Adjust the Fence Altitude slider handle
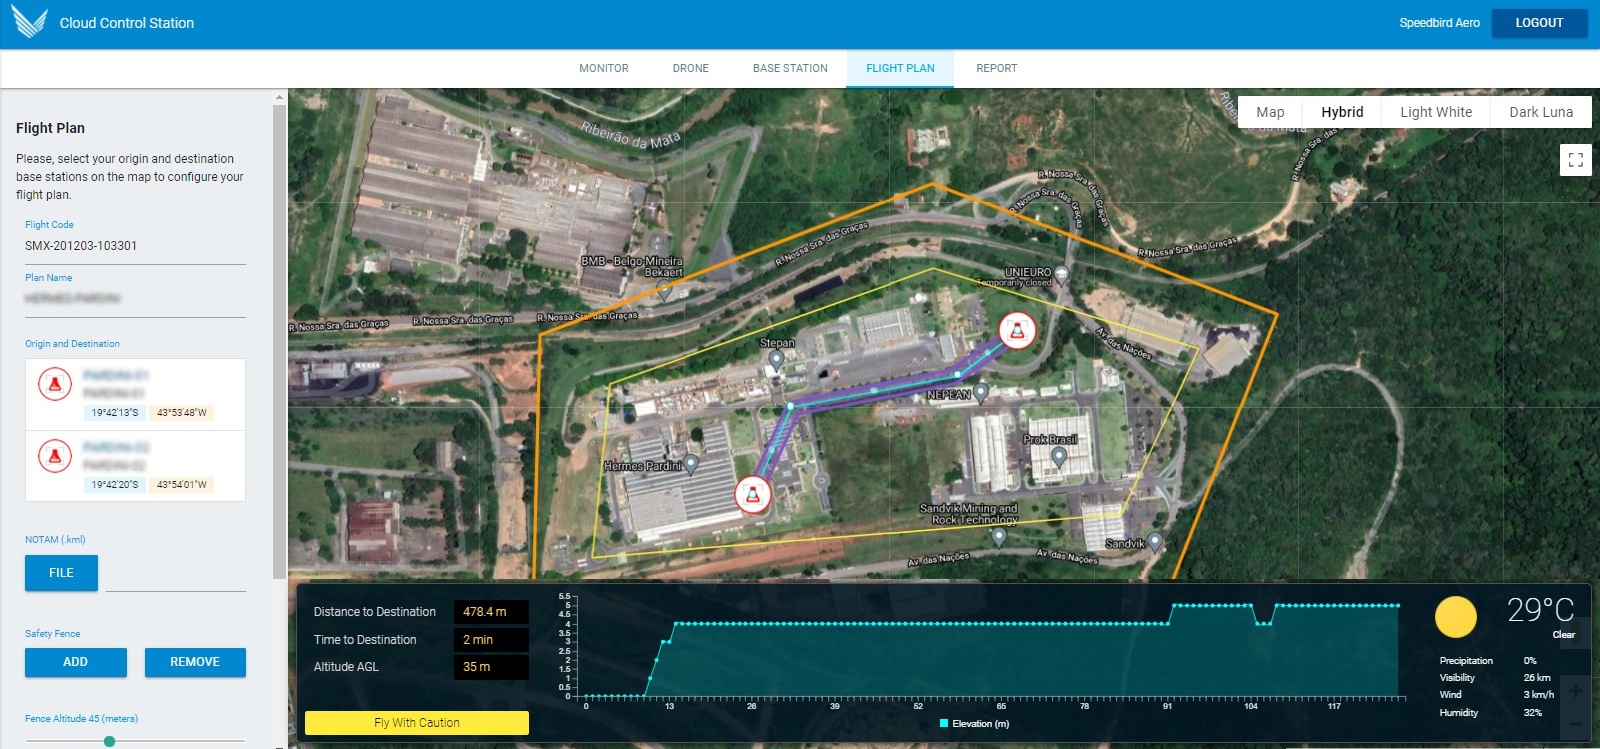This screenshot has height=749, width=1600. click(109, 741)
